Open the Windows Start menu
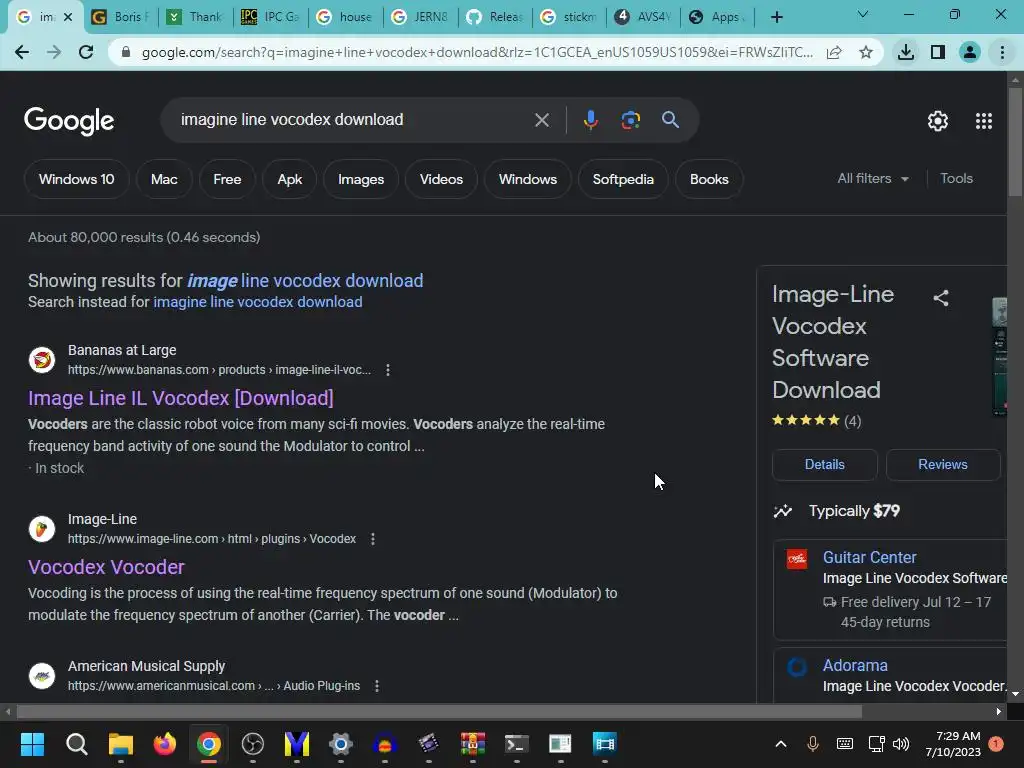Image resolution: width=1024 pixels, height=768 pixels. coord(32,744)
